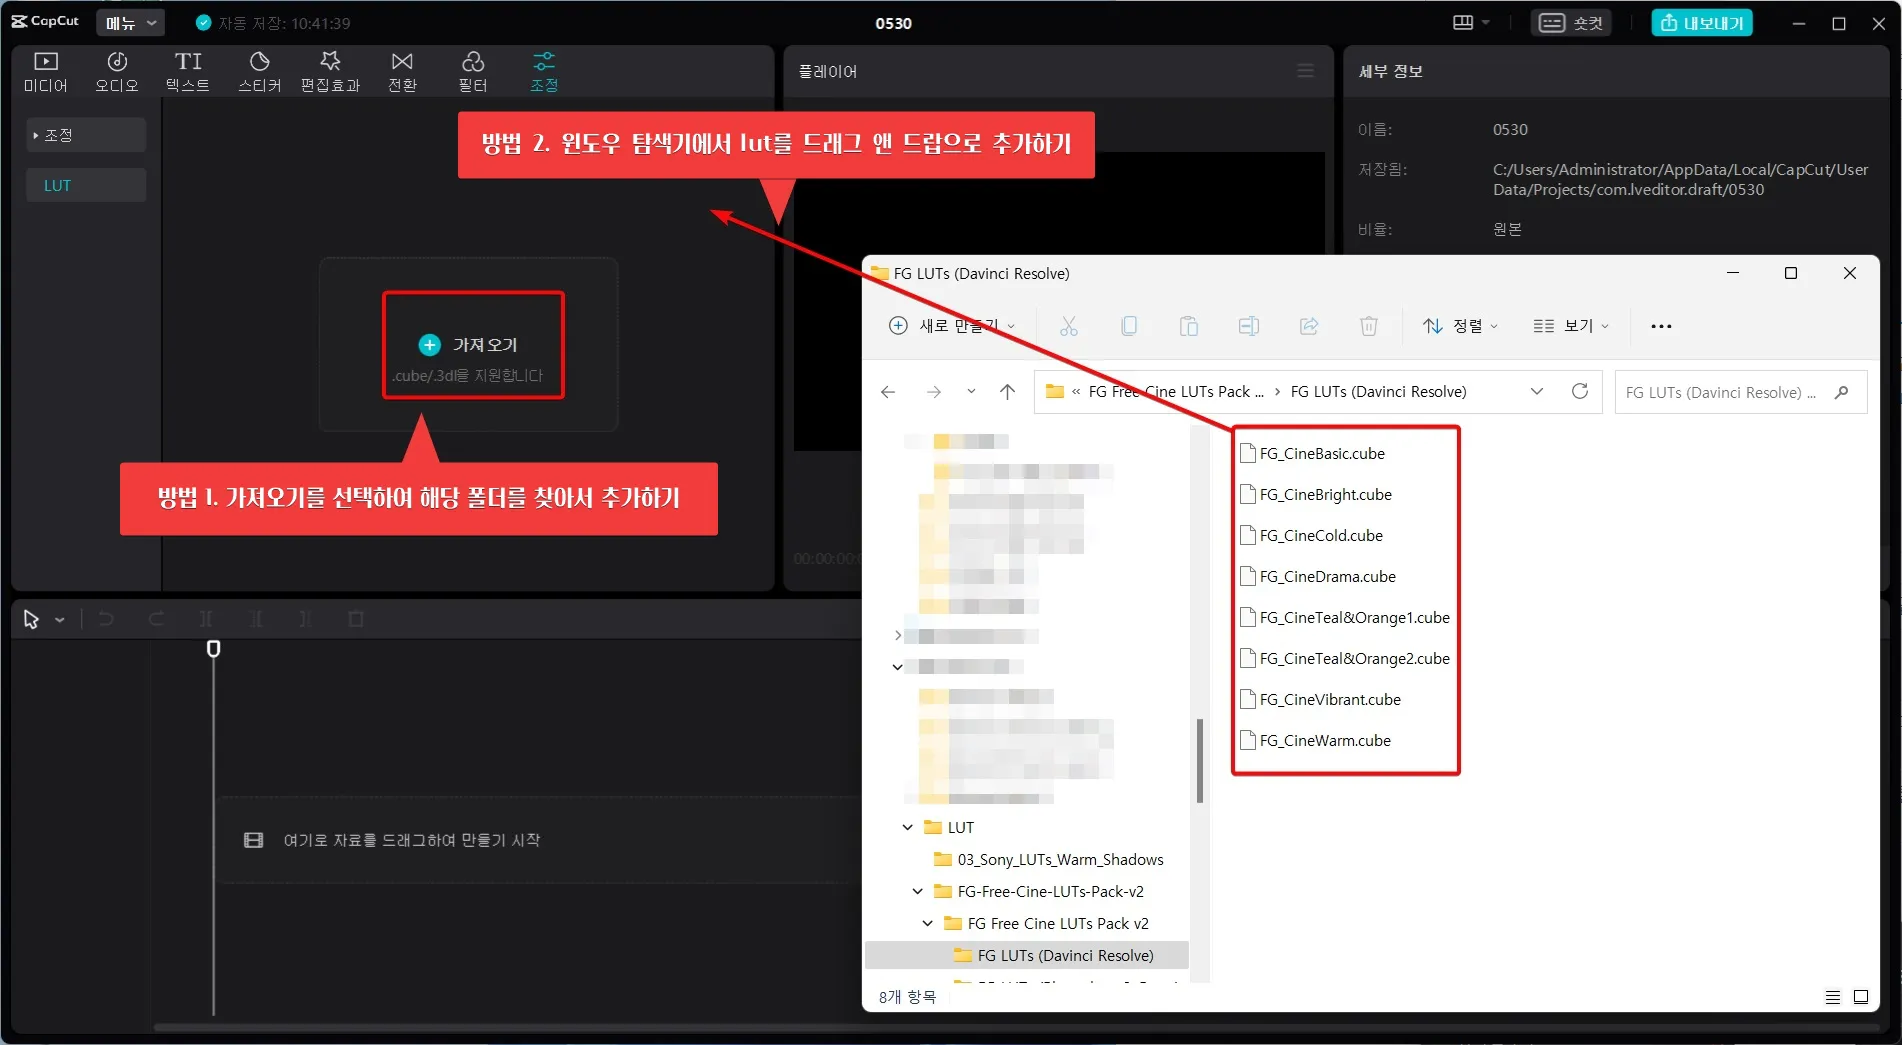Screen dimensions: 1902x1045
Task: Click the Explorer Cut scissors icon
Action: coord(1069,326)
